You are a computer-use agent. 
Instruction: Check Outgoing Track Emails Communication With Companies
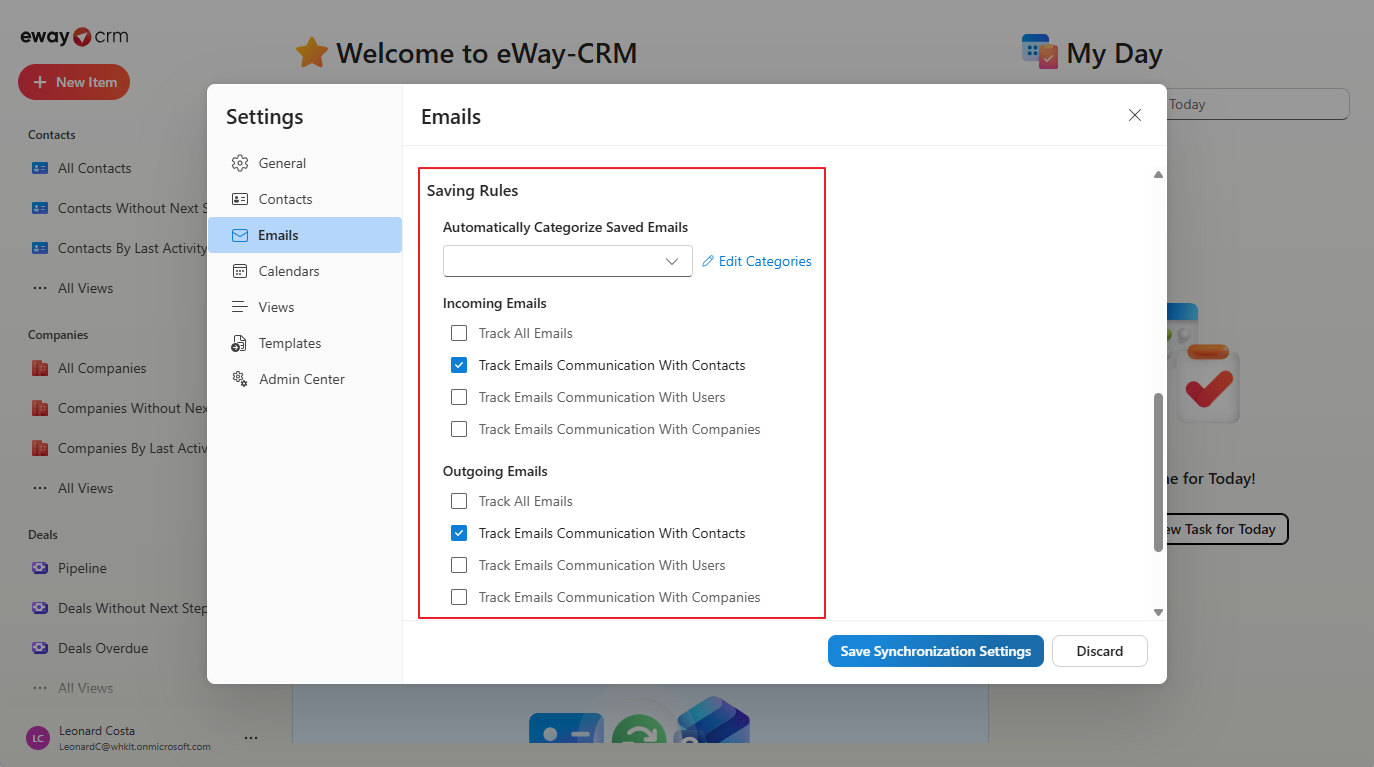click(459, 597)
